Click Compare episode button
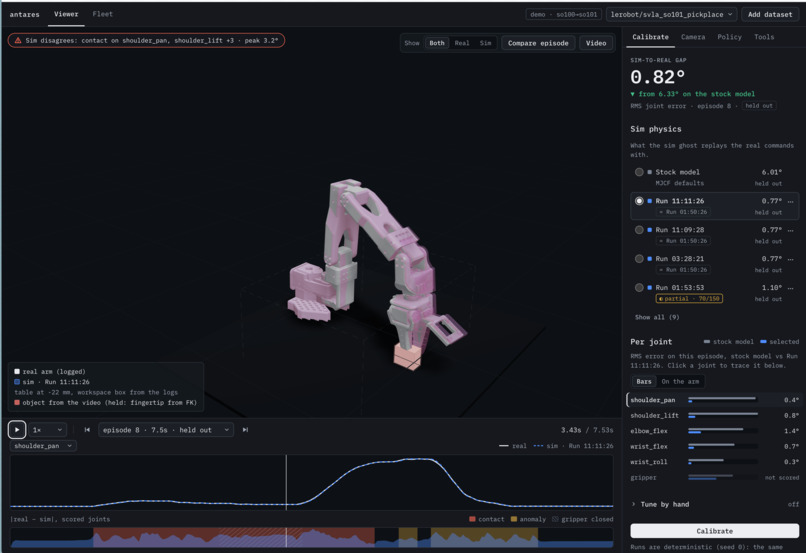The height and width of the screenshot is (553, 806). [538, 43]
